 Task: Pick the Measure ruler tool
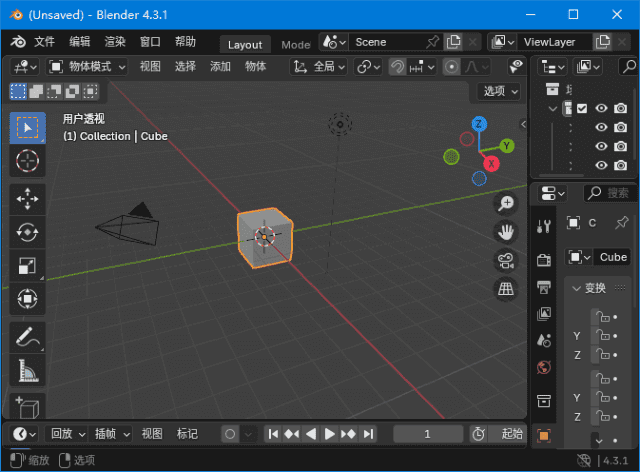[x=27, y=372]
